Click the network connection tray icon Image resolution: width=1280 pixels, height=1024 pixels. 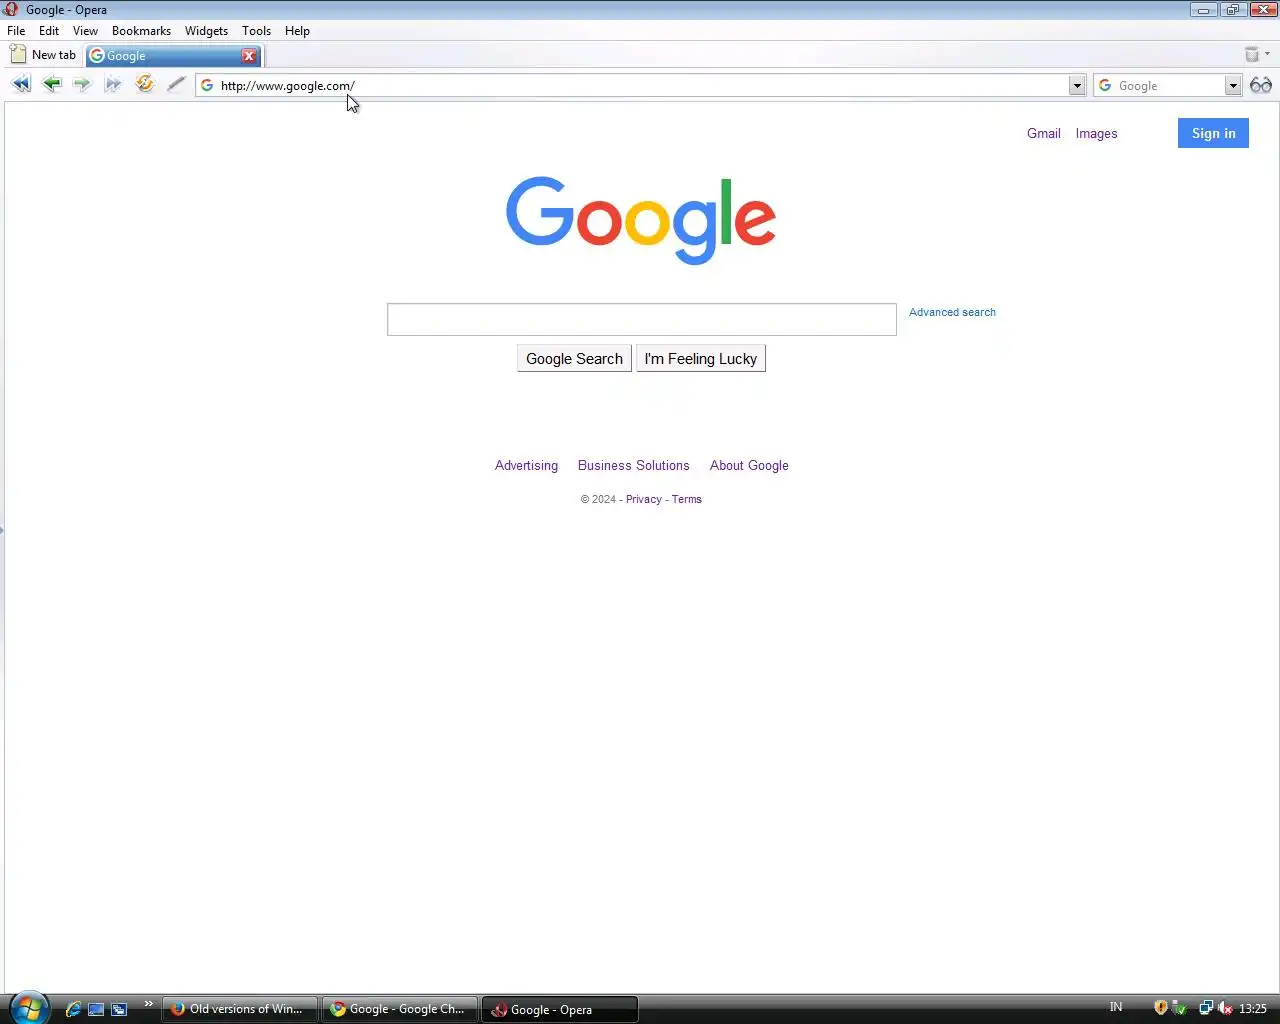(x=1206, y=1008)
